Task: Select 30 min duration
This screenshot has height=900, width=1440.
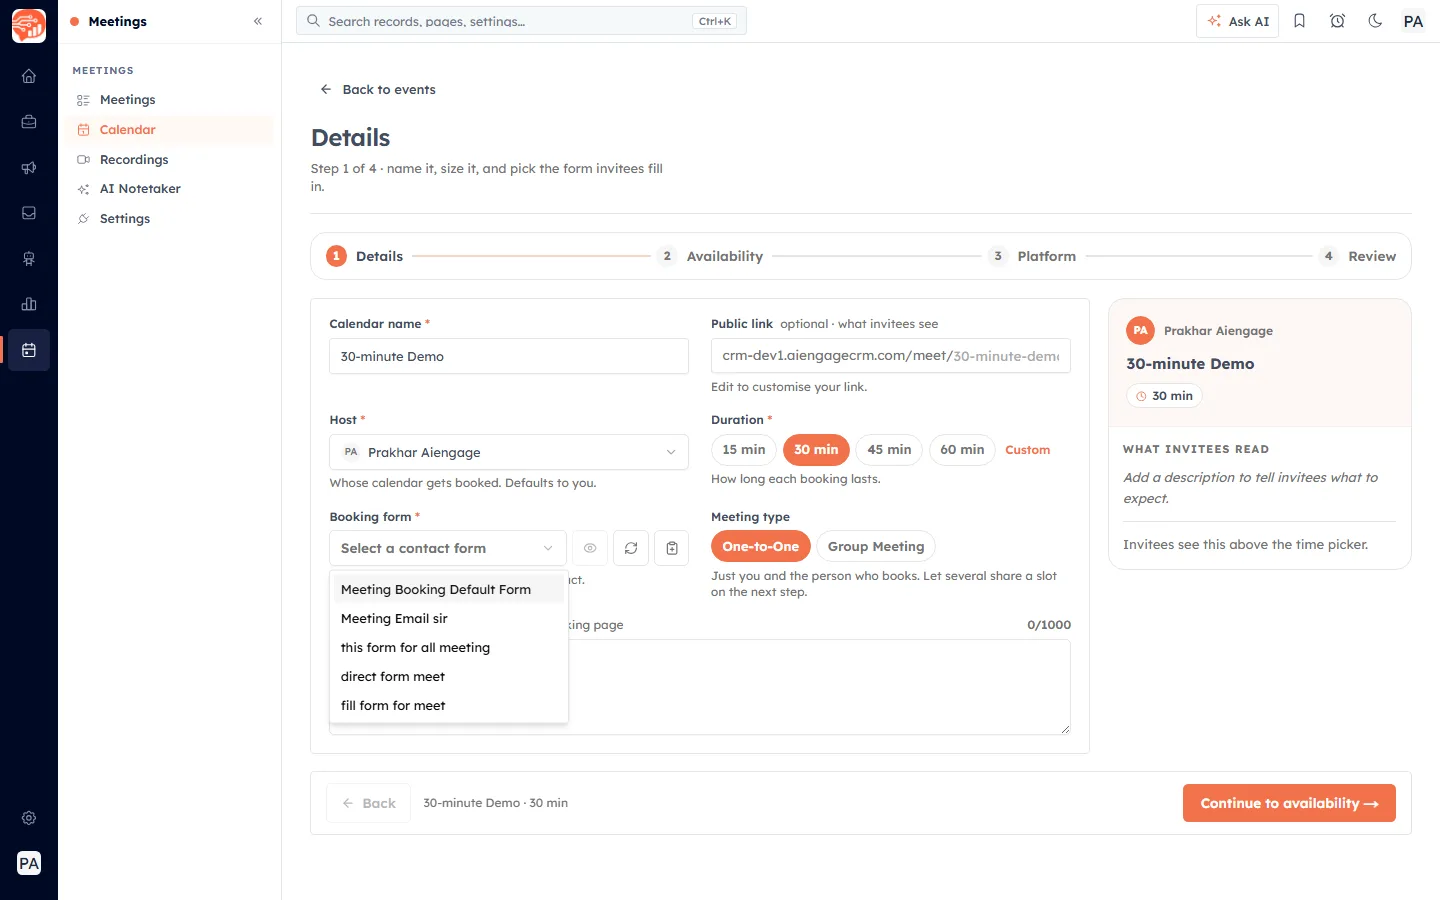Action: click(x=816, y=450)
